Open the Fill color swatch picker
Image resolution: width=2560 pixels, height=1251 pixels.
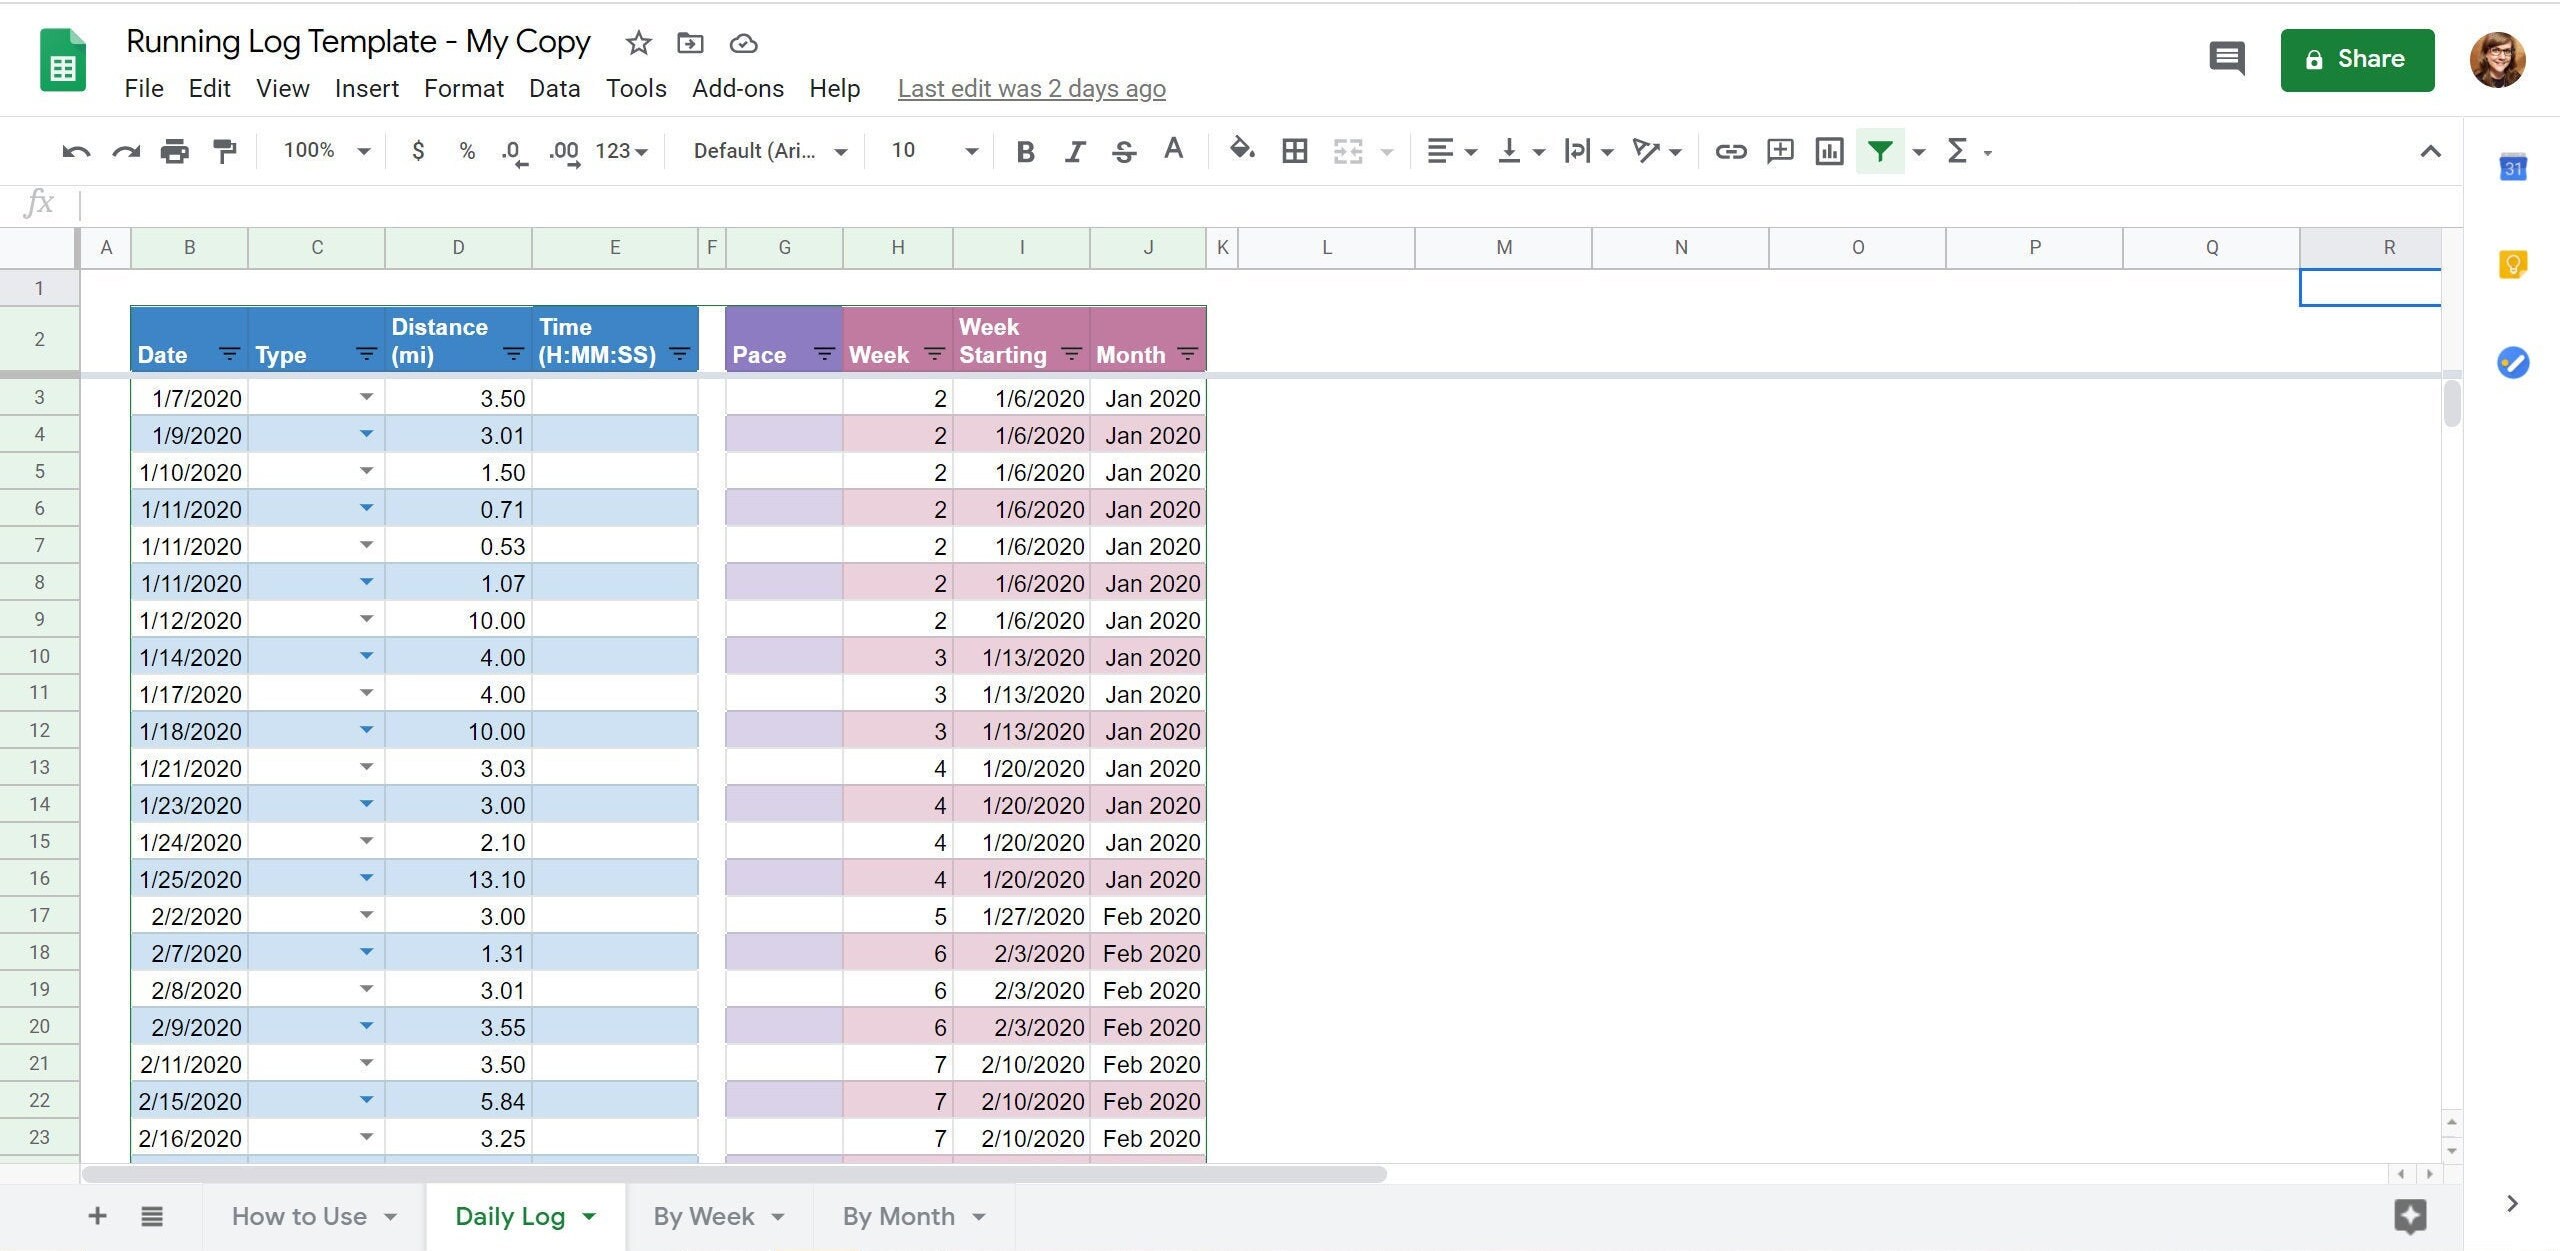1240,151
